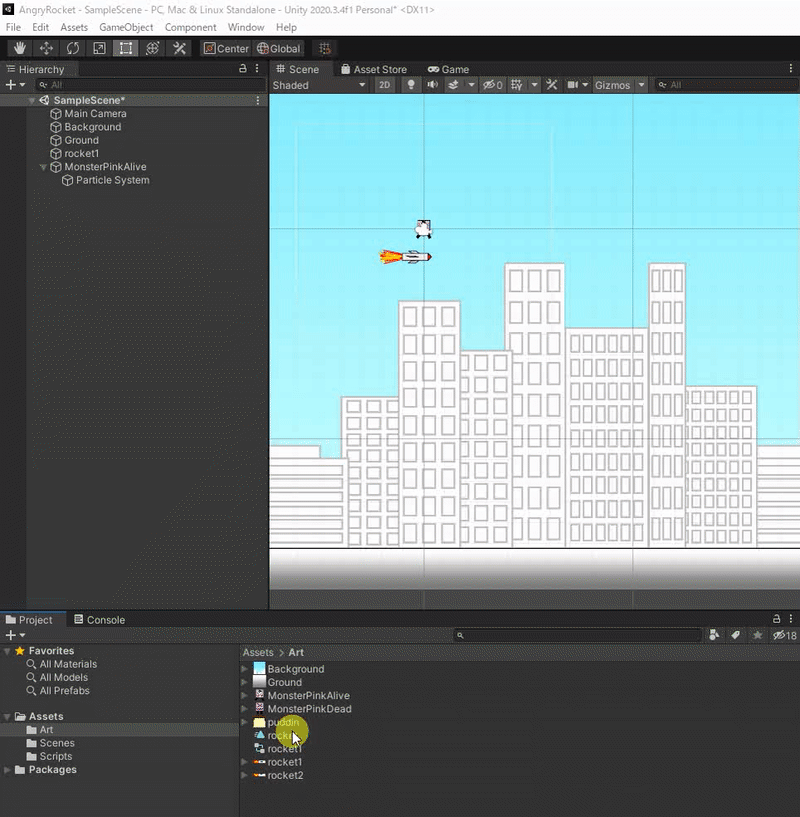This screenshot has height=817, width=800.
Task: Choose the Rotate tool
Action: (x=73, y=48)
